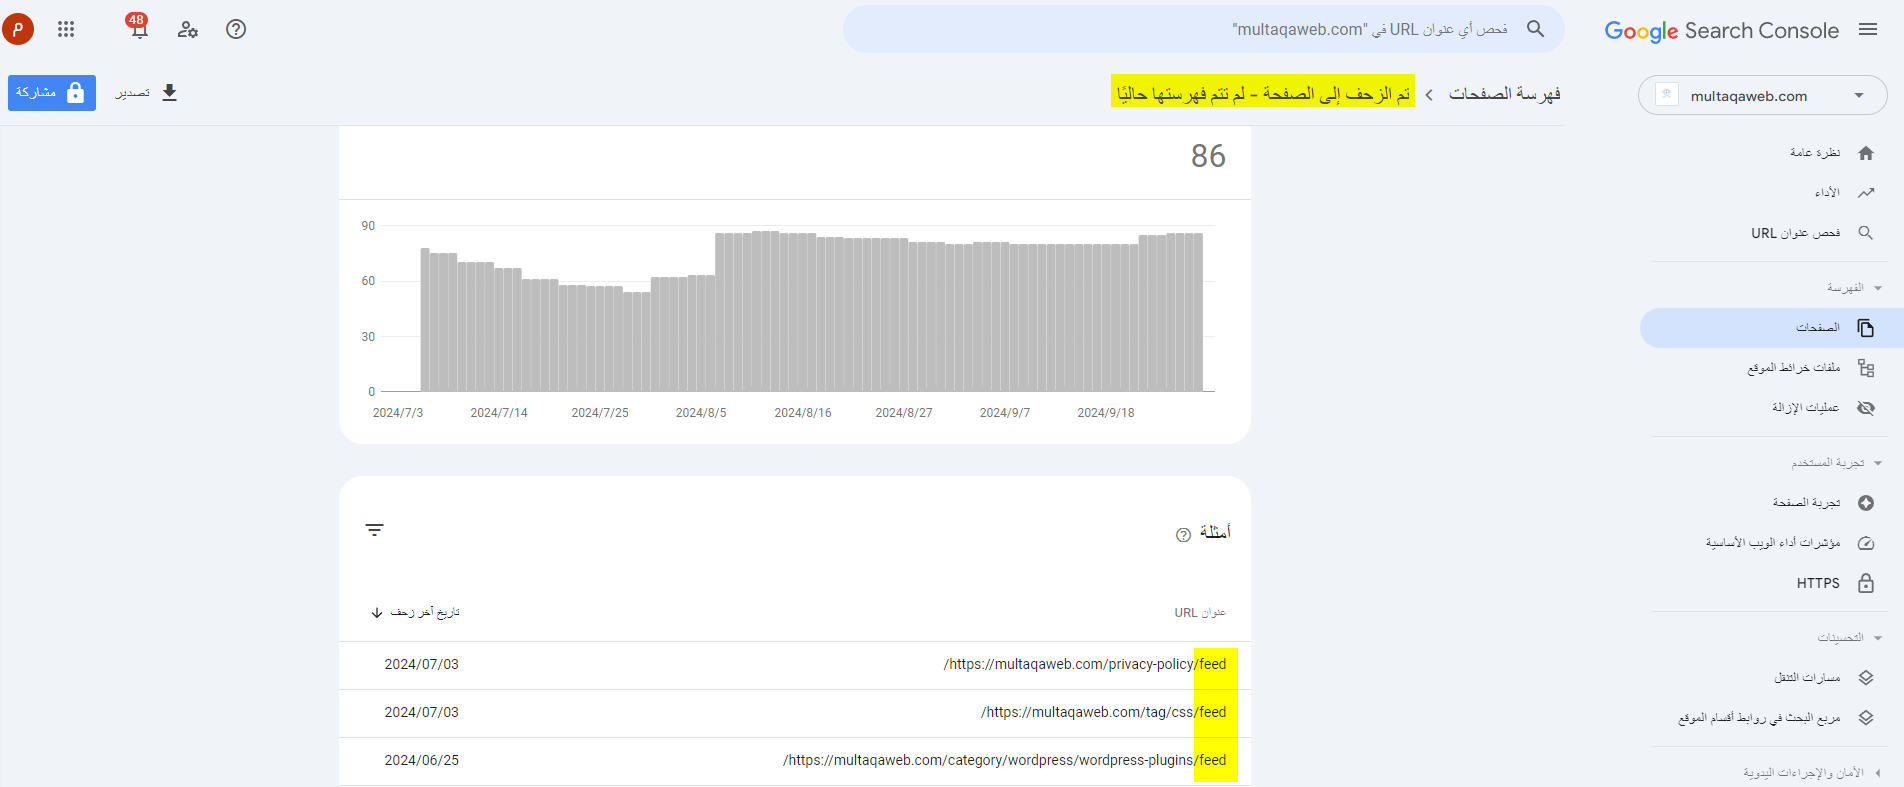The height and width of the screenshot is (787, 1904).
Task: Open the Search Console help icon
Action: 236,29
